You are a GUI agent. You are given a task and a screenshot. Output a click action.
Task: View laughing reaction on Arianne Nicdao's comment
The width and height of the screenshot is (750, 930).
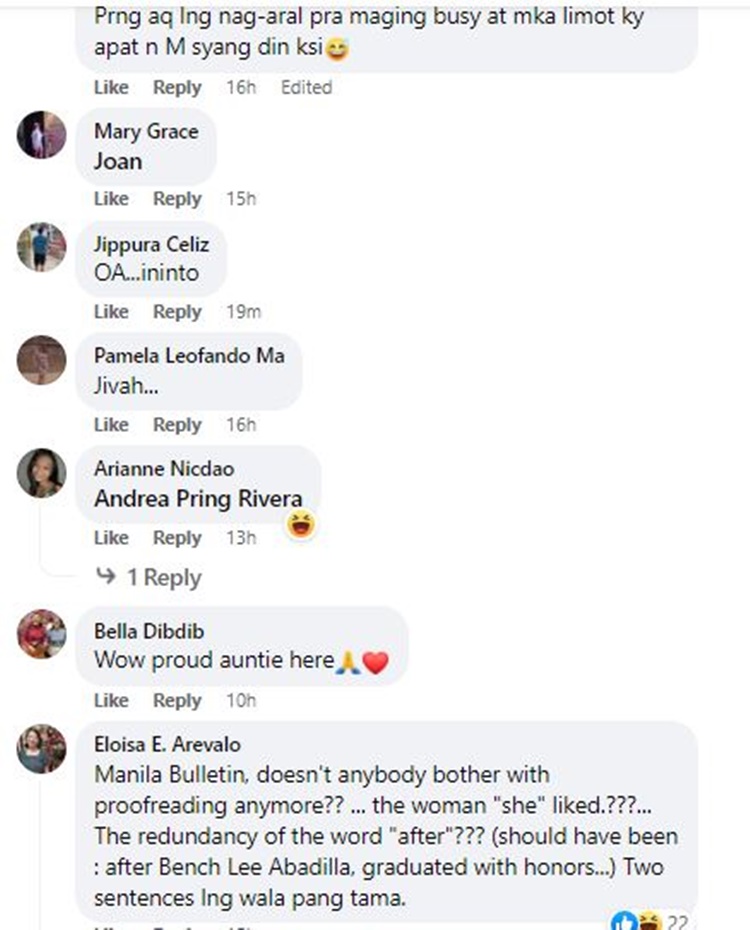click(298, 523)
